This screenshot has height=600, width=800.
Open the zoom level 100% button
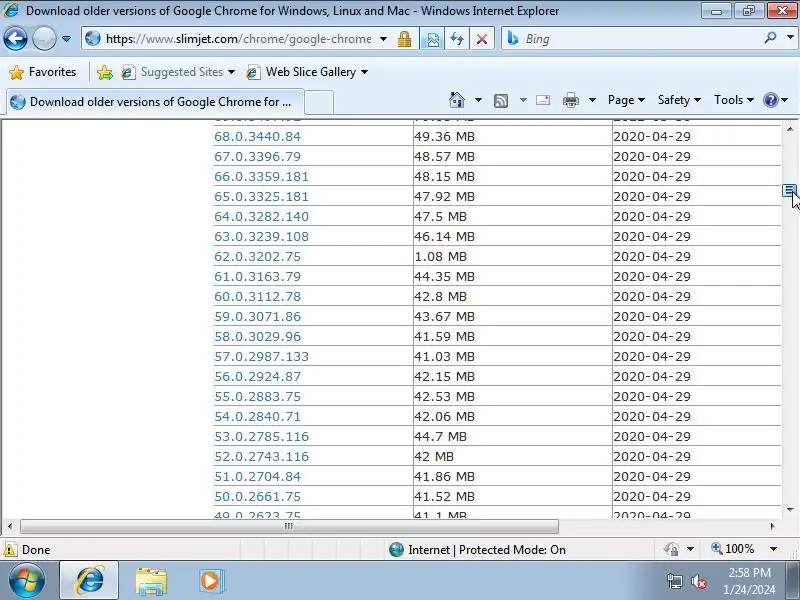pyautogui.click(x=733, y=549)
